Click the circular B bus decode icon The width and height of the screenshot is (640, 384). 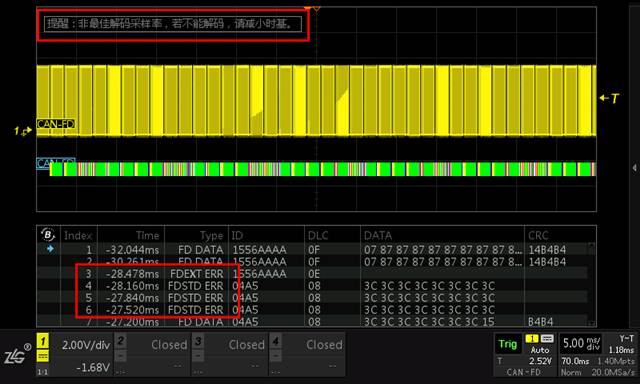pyautogui.click(x=48, y=235)
